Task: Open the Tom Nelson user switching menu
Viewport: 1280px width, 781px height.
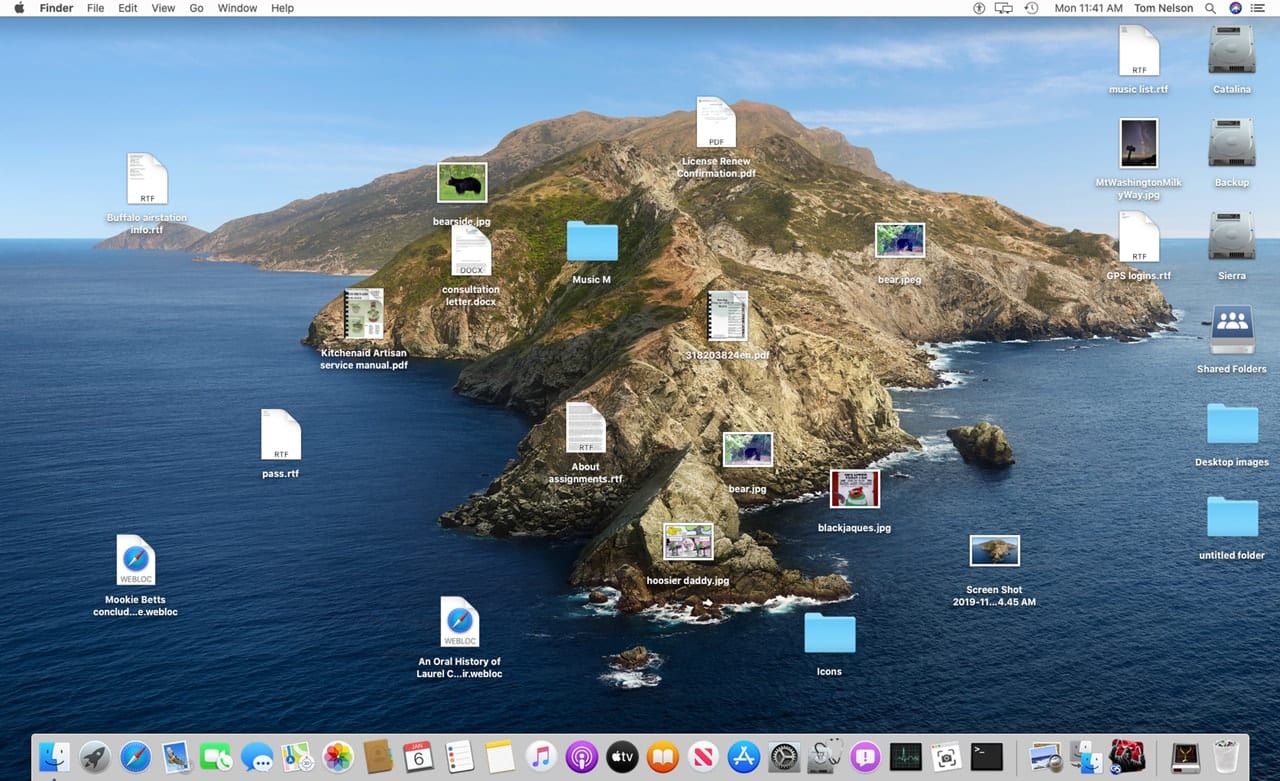Action: (1162, 8)
